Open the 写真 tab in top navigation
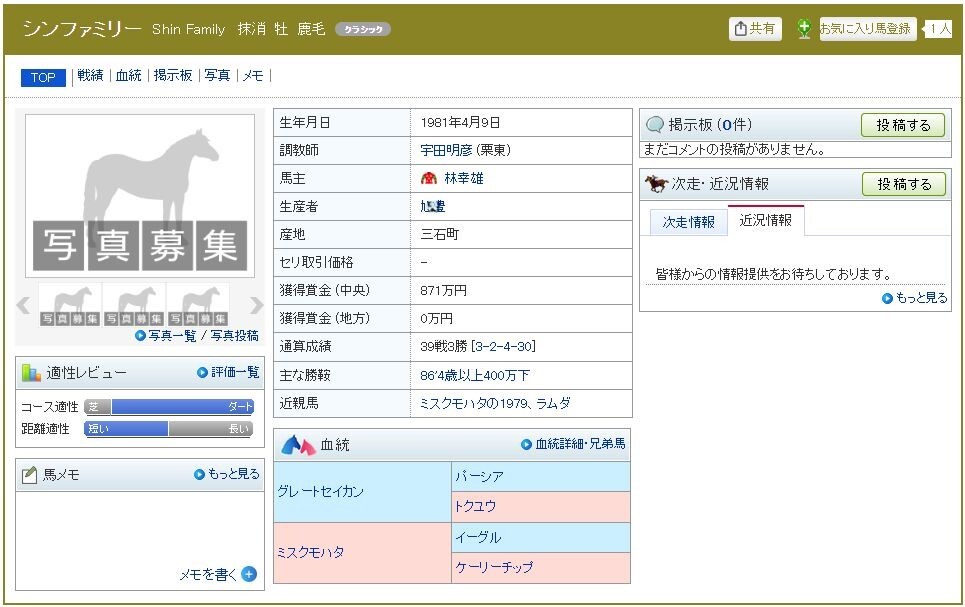 tap(217, 75)
